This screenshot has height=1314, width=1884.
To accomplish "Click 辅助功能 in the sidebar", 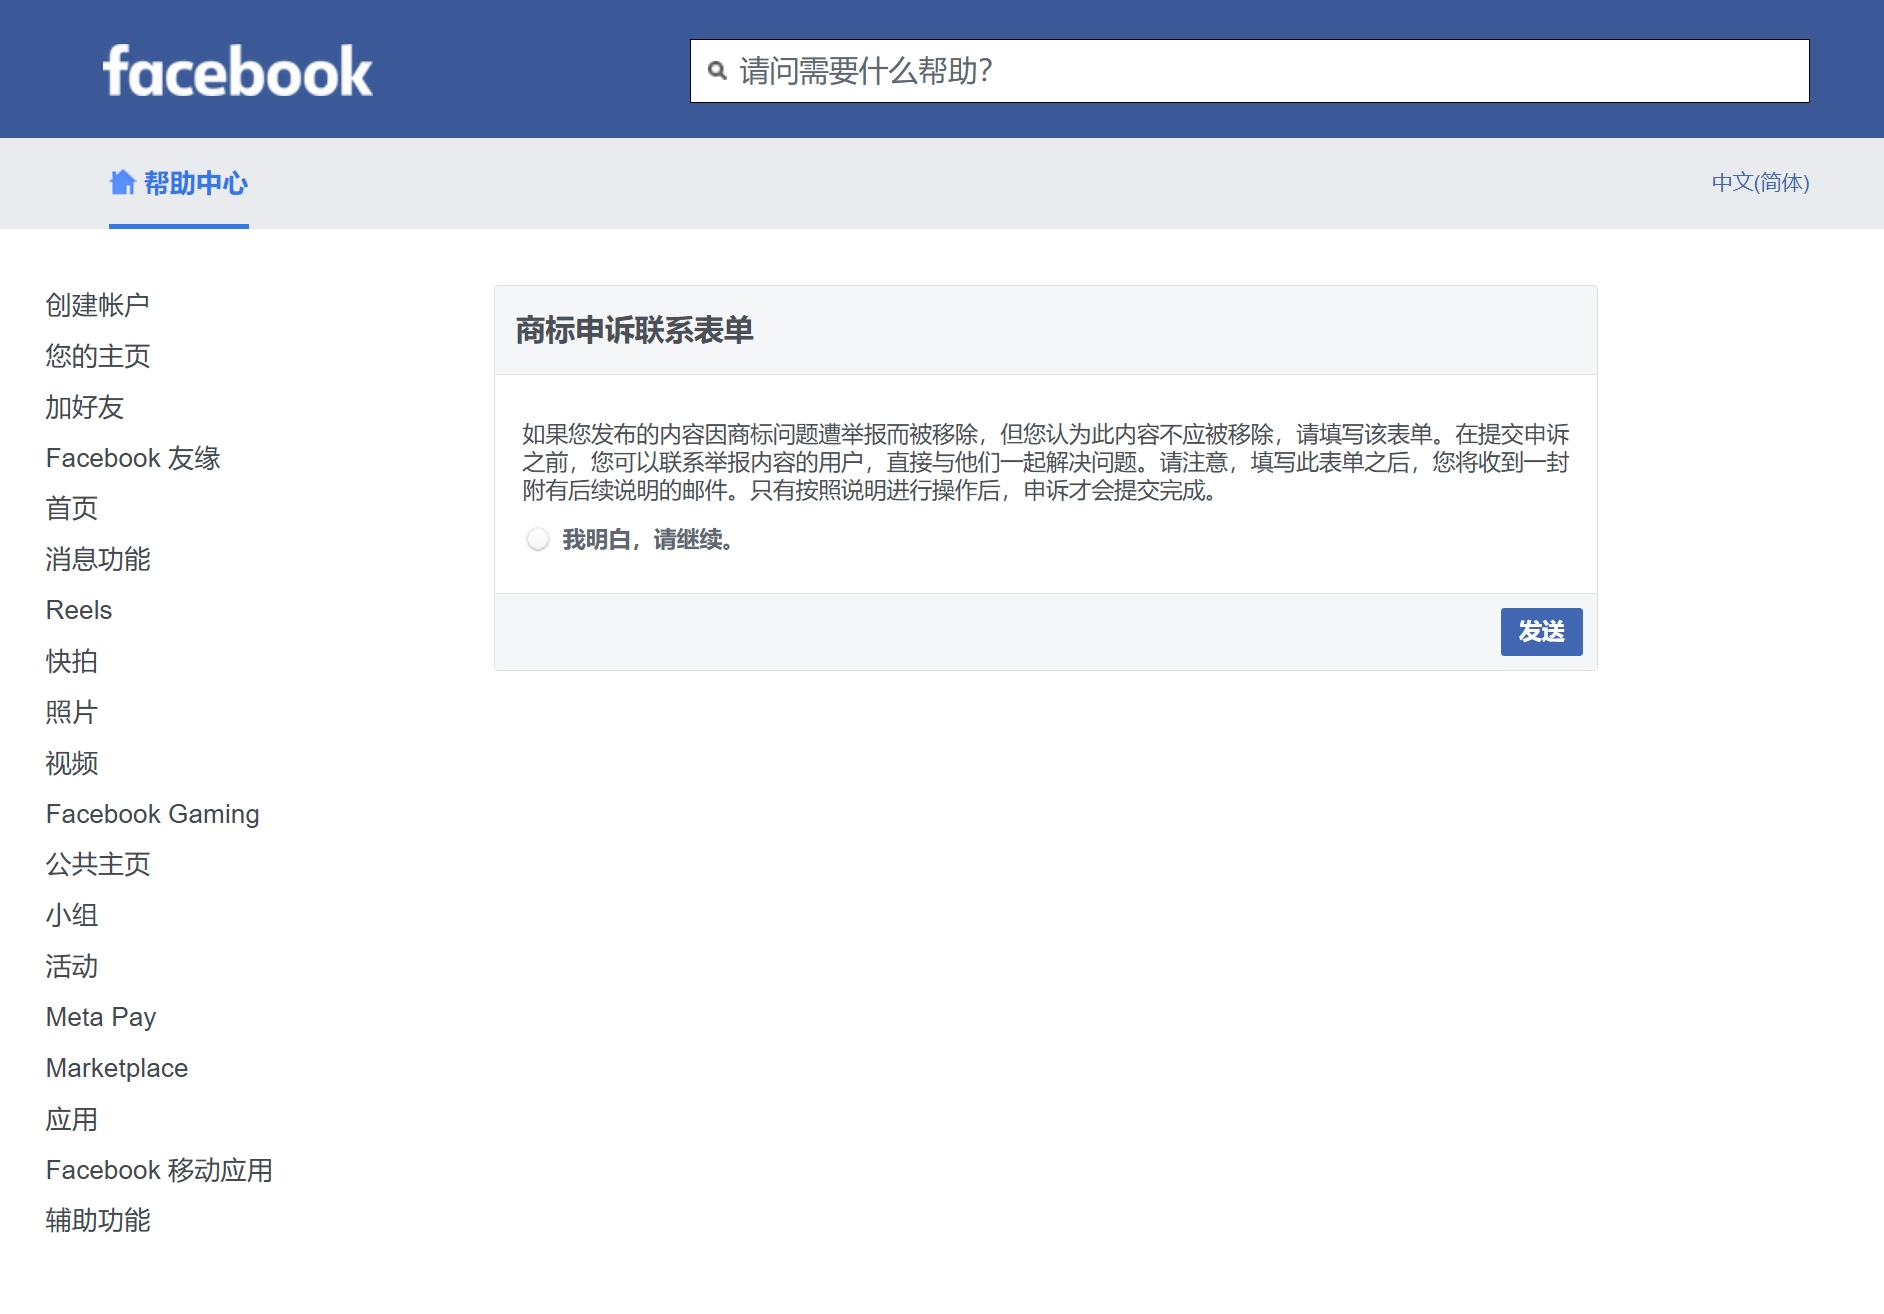I will 98,1220.
